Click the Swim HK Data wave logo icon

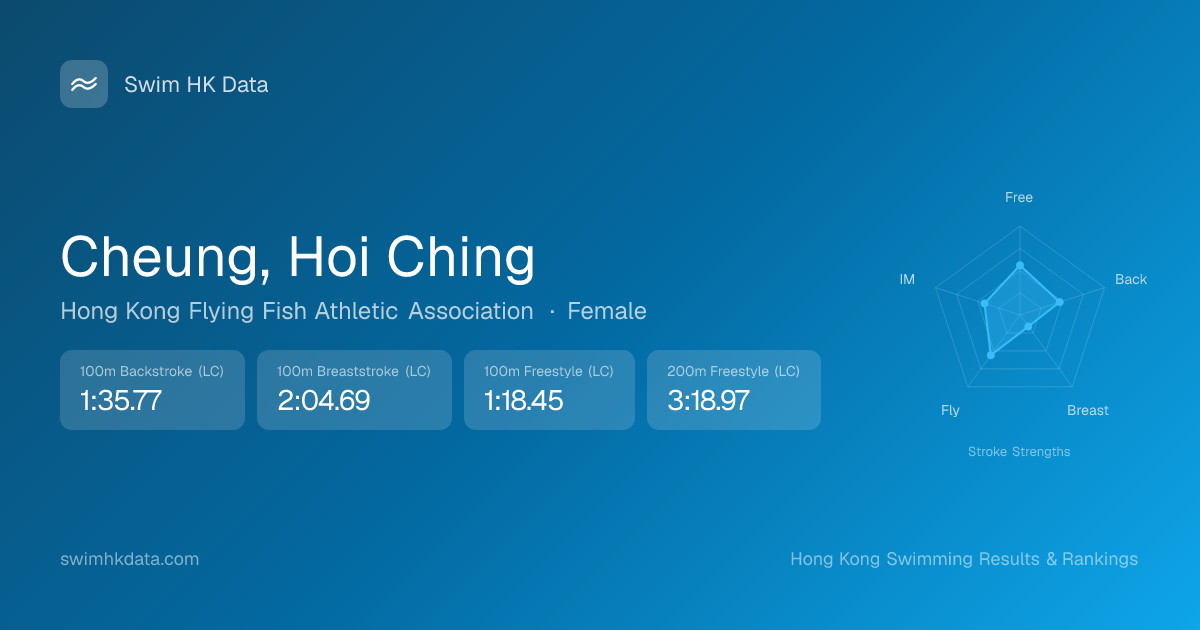(84, 84)
